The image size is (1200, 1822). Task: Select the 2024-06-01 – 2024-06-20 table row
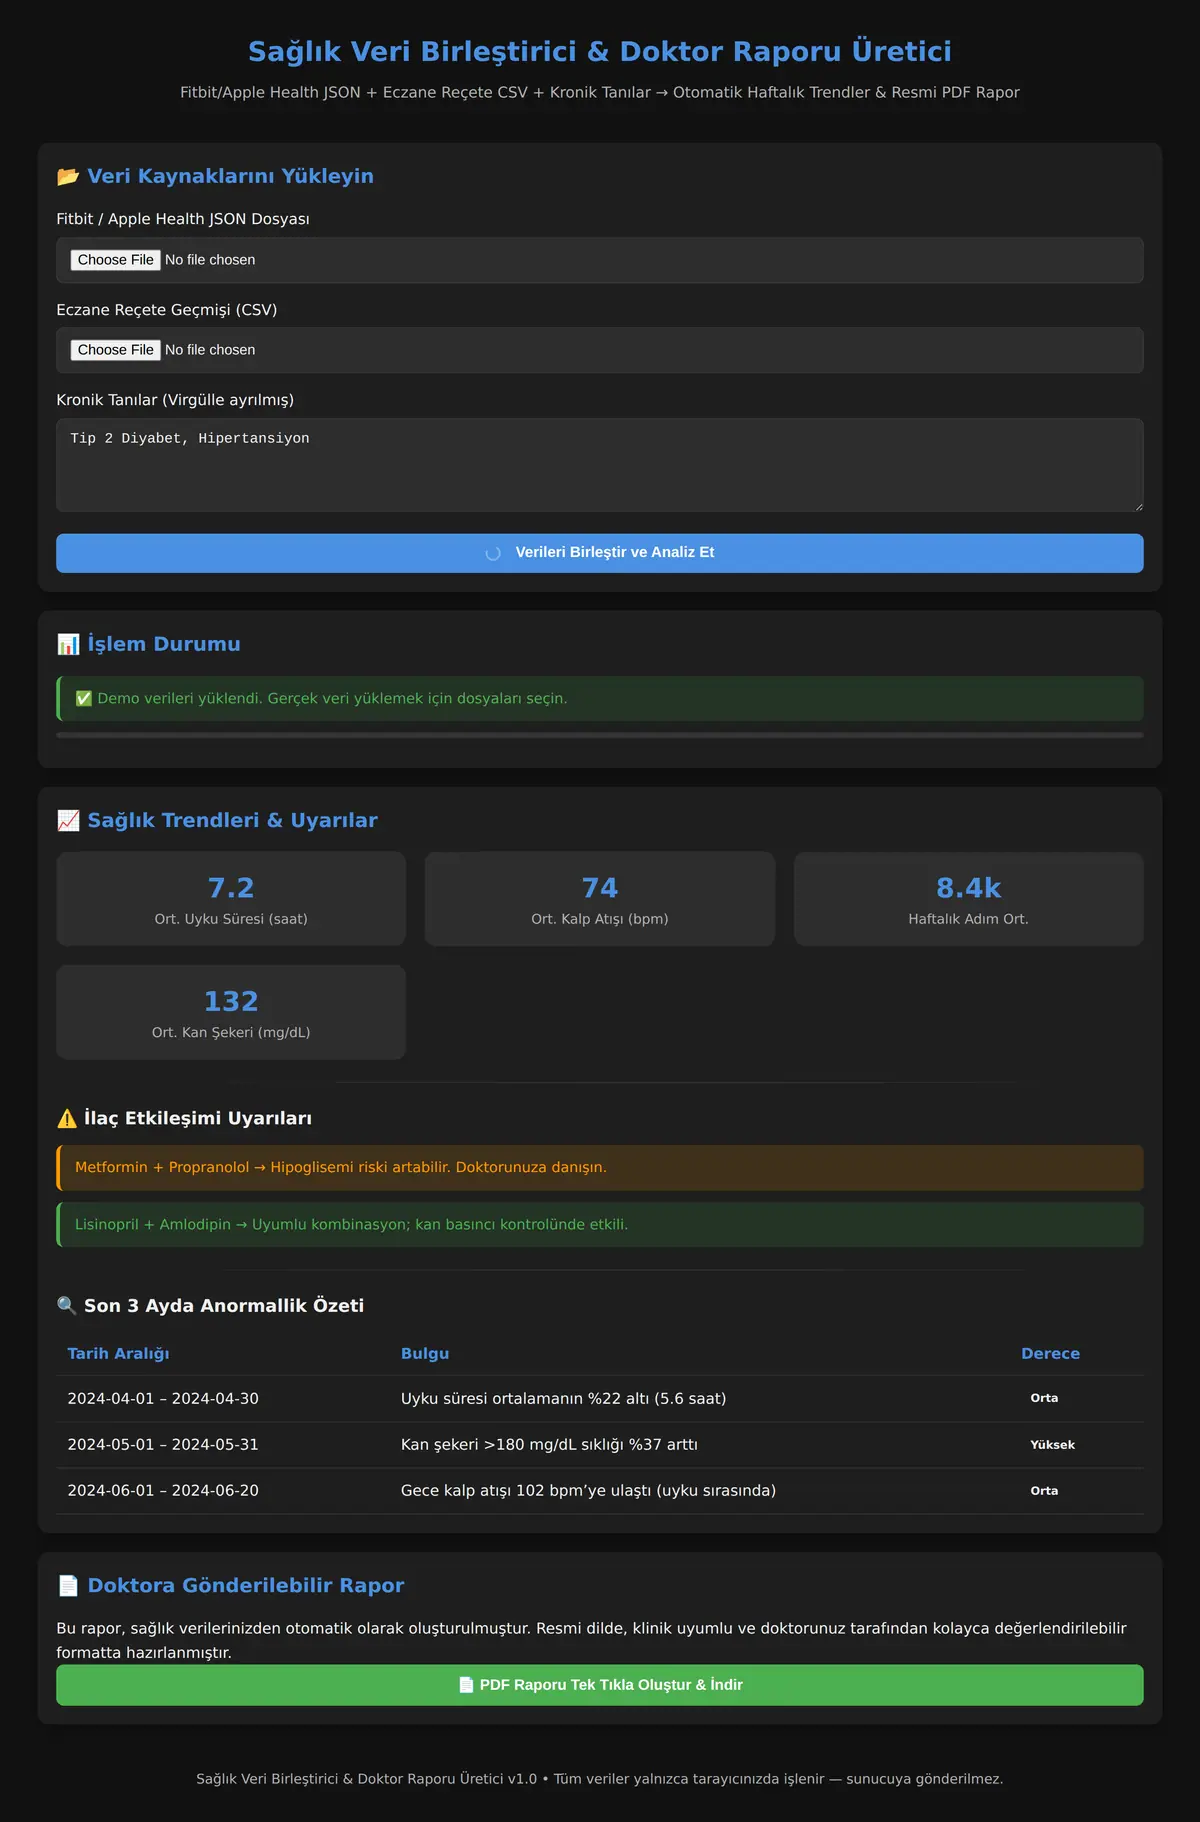click(x=600, y=1491)
